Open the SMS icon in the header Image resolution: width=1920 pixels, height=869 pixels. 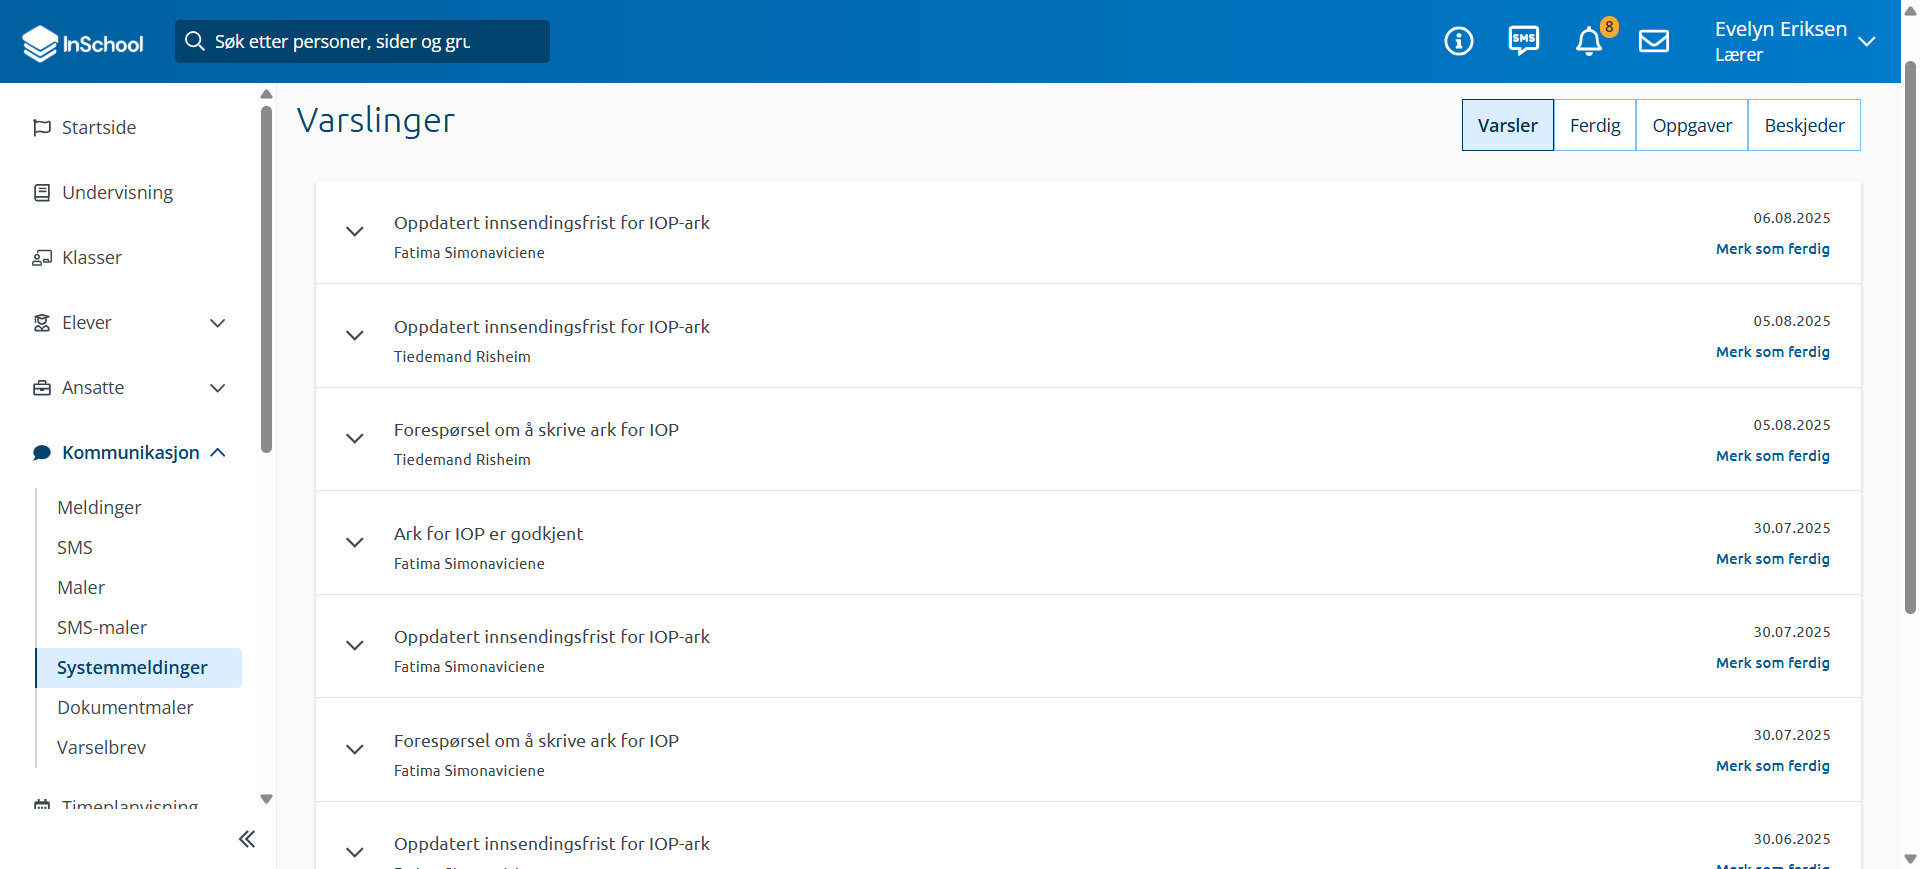point(1524,41)
